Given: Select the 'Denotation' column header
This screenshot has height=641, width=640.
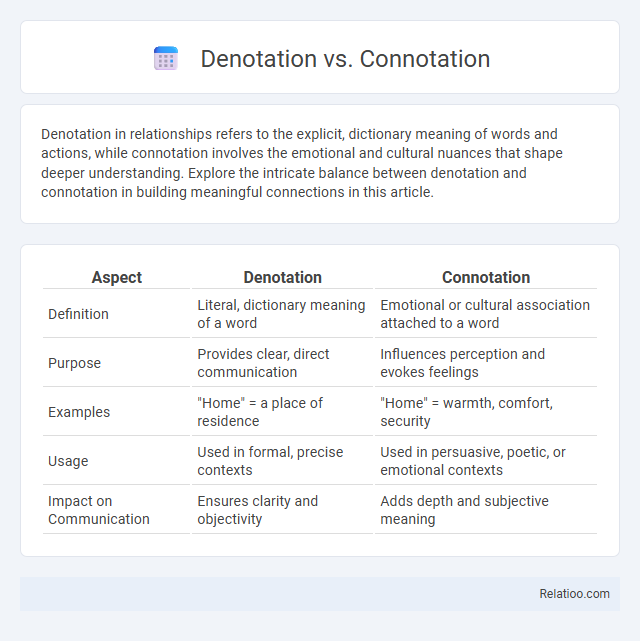Looking at the screenshot, I should (282, 277).
